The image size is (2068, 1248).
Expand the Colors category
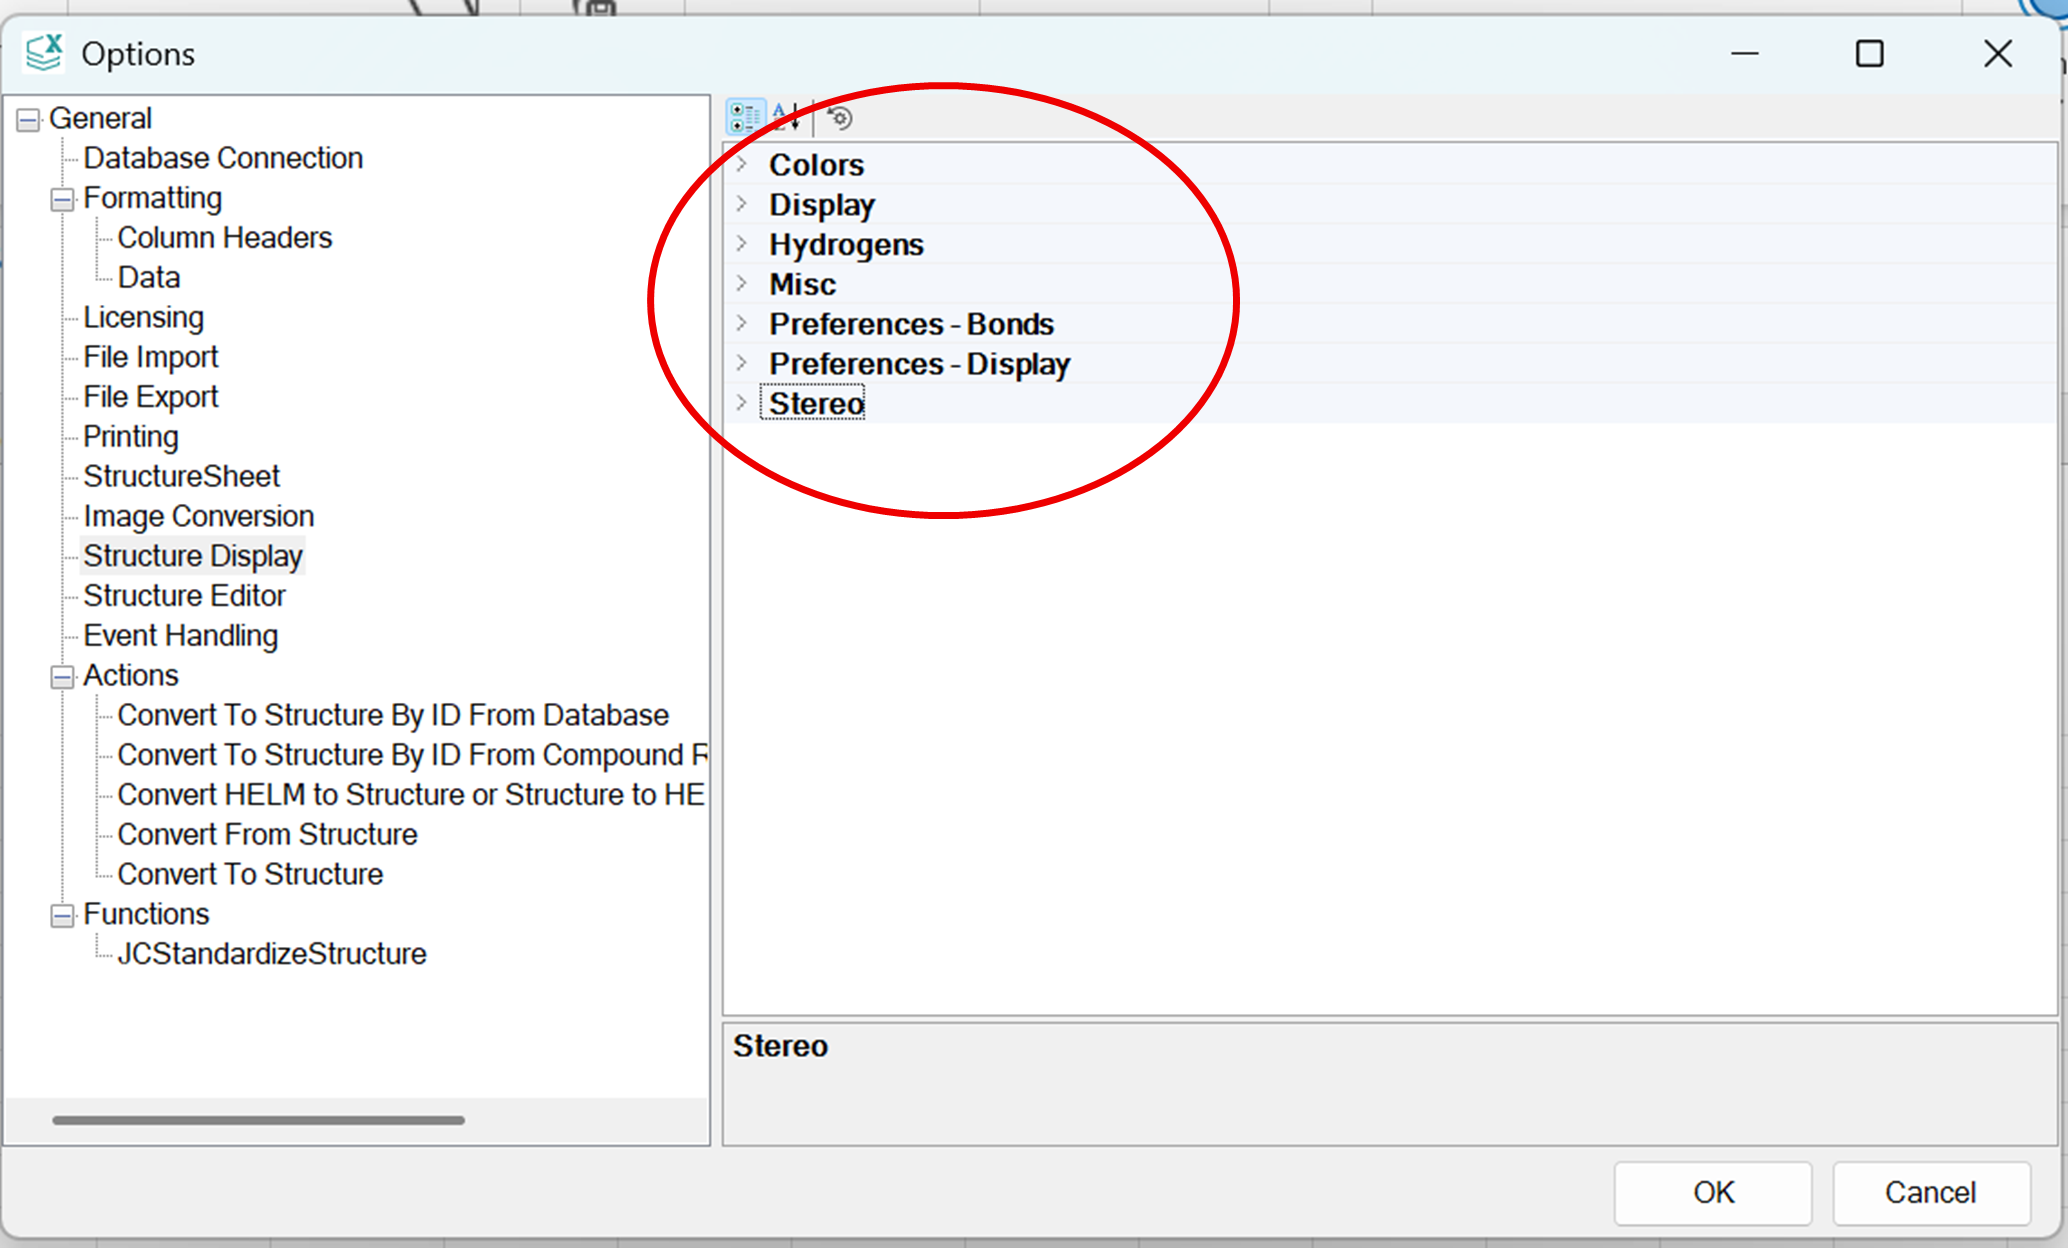[x=741, y=164]
